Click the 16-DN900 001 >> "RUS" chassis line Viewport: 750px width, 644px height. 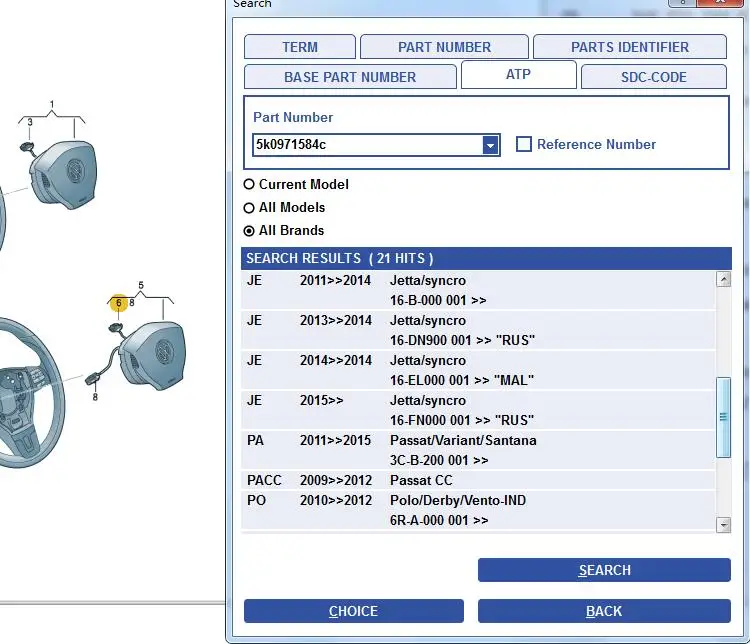(x=462, y=340)
